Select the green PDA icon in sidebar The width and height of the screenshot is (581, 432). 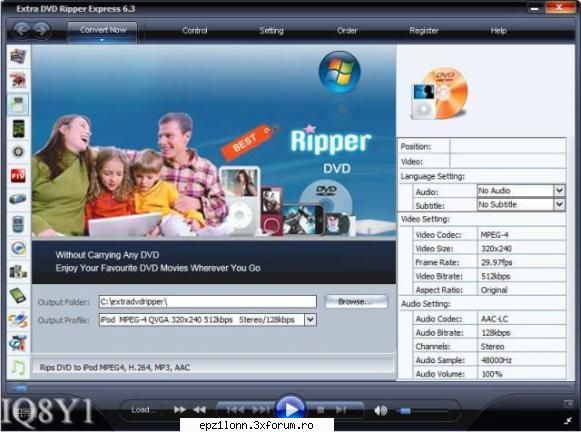pyautogui.click(x=18, y=296)
